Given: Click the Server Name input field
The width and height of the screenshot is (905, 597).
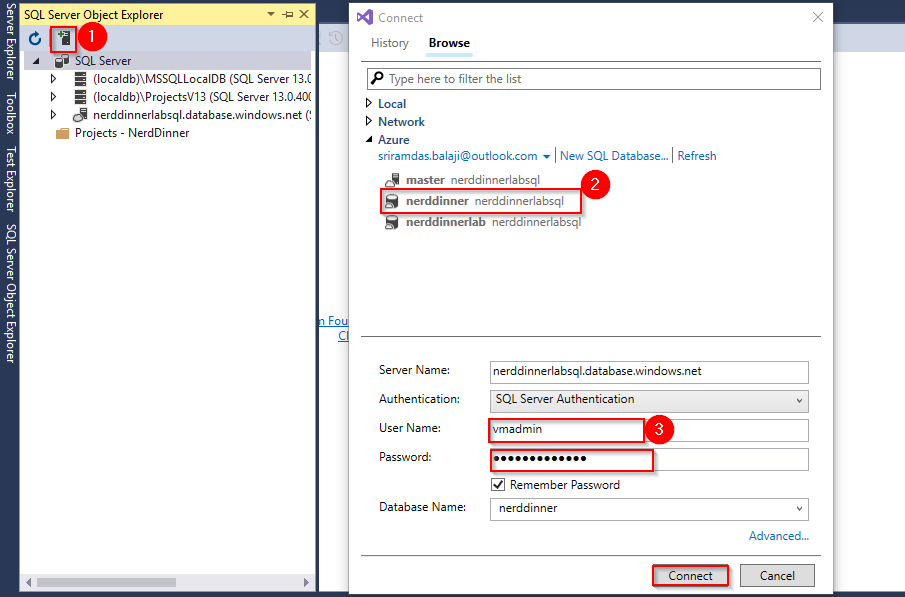Looking at the screenshot, I should coord(649,372).
